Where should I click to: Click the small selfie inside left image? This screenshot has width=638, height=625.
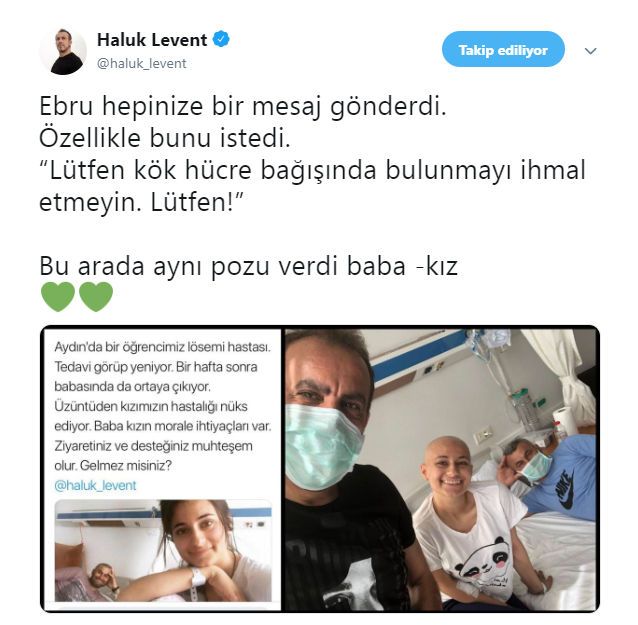pyautogui.click(x=163, y=551)
